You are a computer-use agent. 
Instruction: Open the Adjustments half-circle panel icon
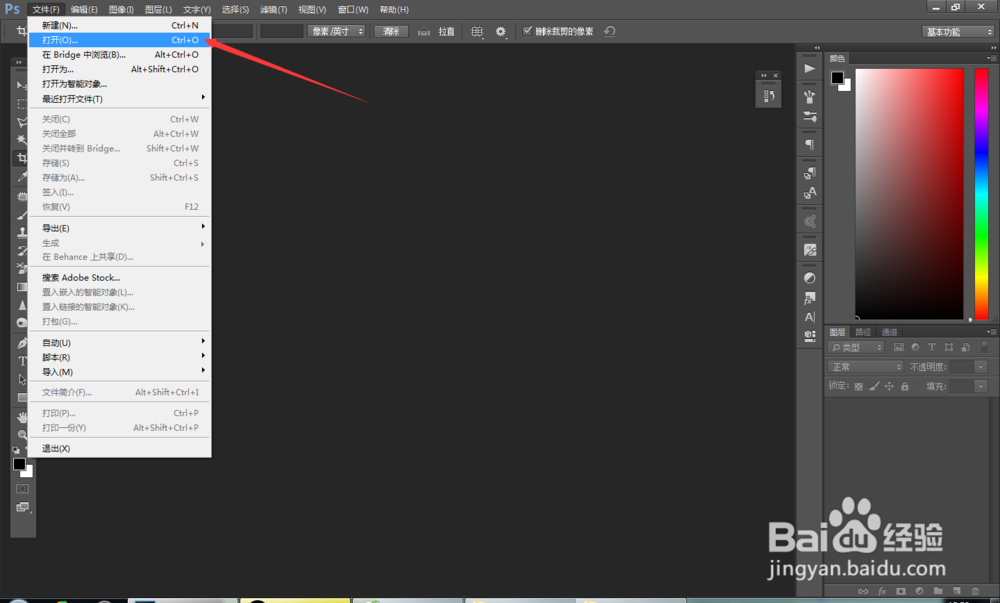click(809, 278)
